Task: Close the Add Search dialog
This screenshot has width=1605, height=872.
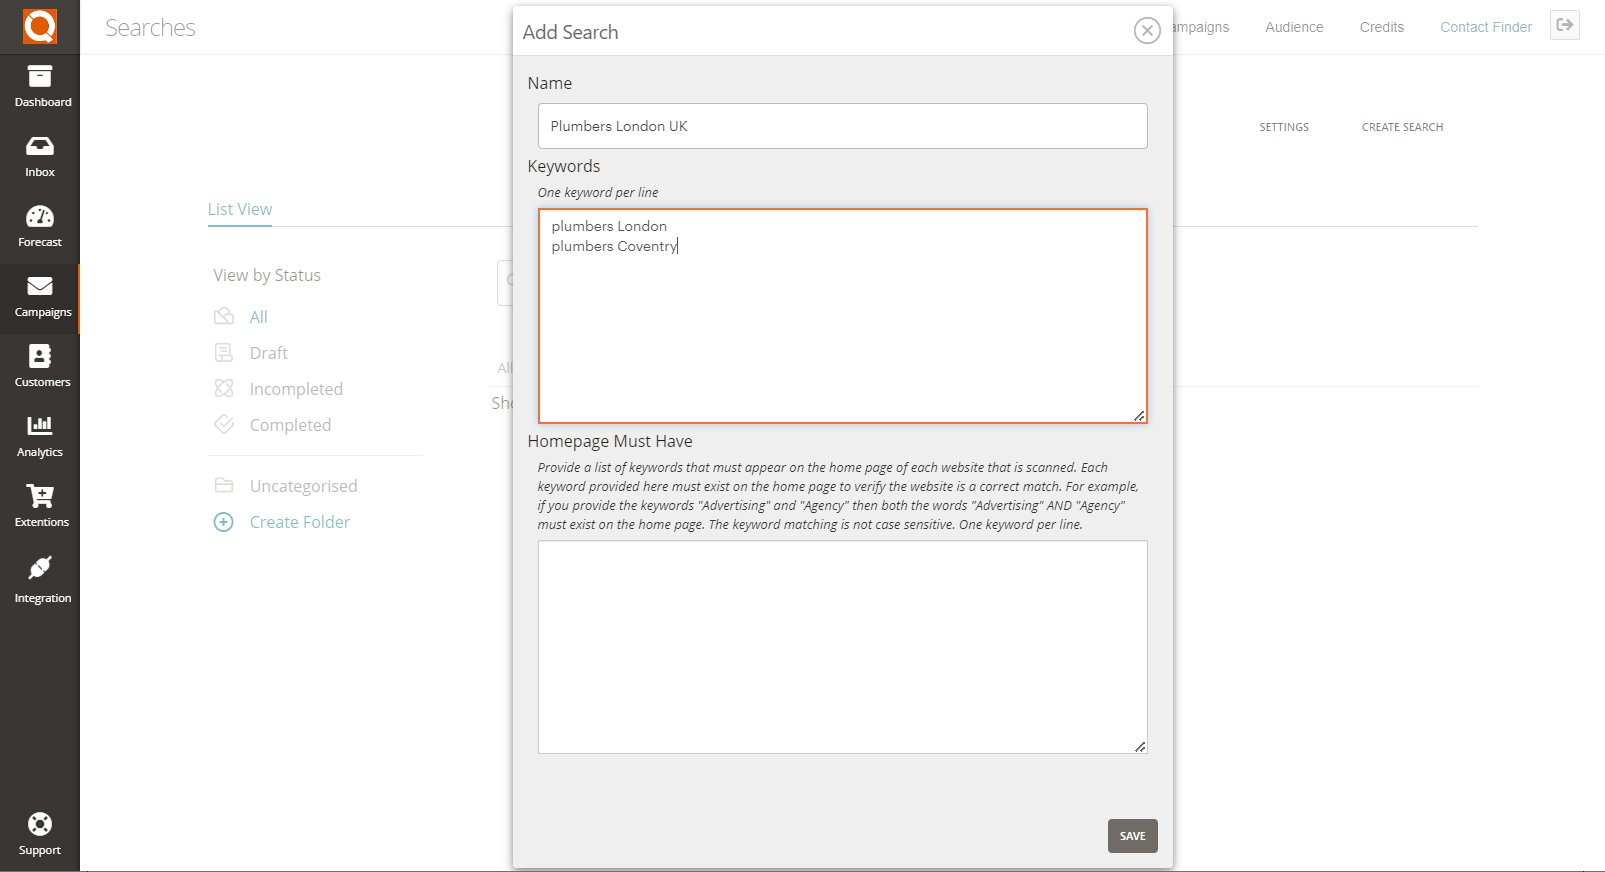Action: [1147, 31]
